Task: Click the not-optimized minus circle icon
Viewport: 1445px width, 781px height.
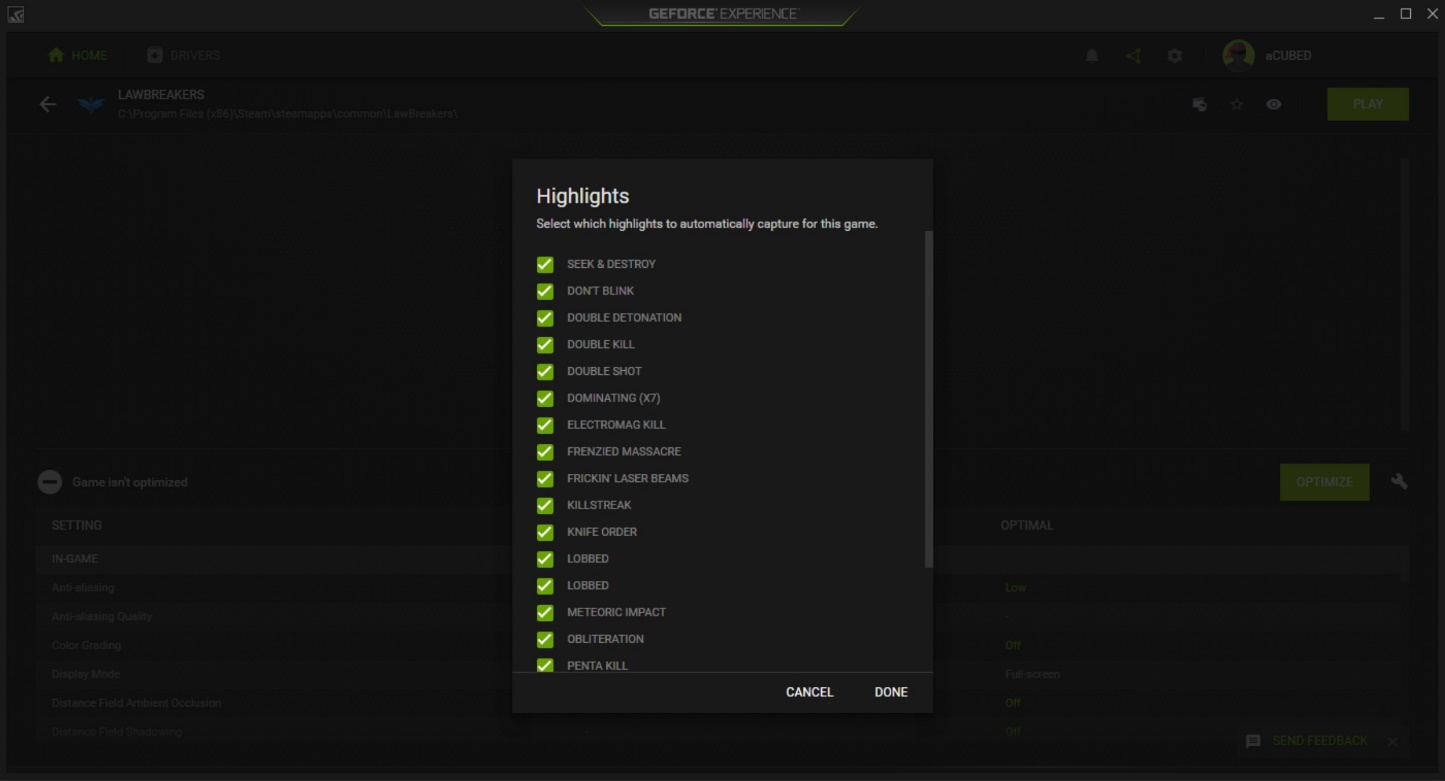Action: (x=50, y=482)
